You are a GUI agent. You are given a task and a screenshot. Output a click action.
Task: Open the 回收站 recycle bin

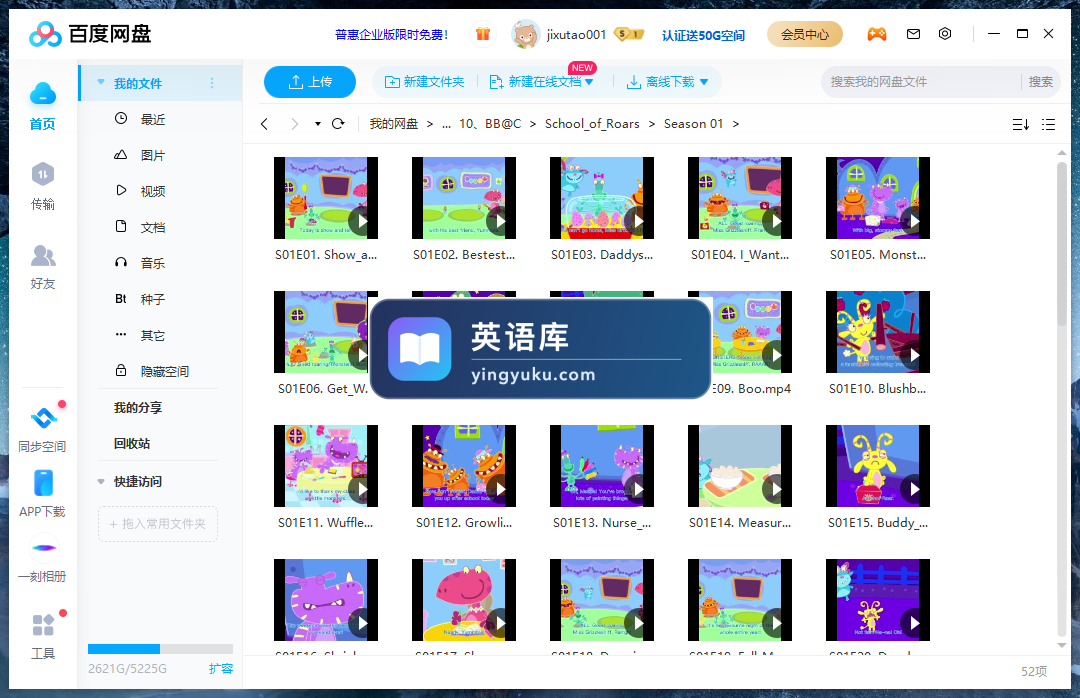132,444
